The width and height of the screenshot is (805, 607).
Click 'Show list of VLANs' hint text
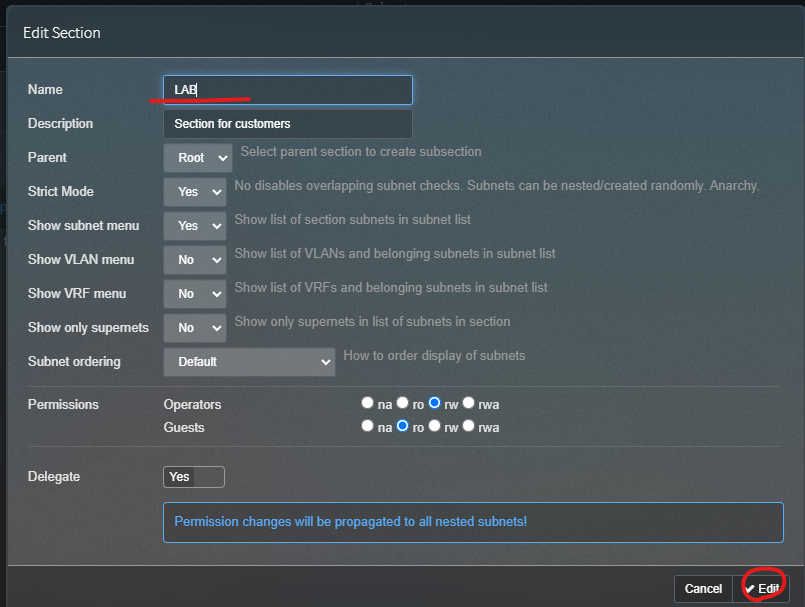[x=395, y=254]
